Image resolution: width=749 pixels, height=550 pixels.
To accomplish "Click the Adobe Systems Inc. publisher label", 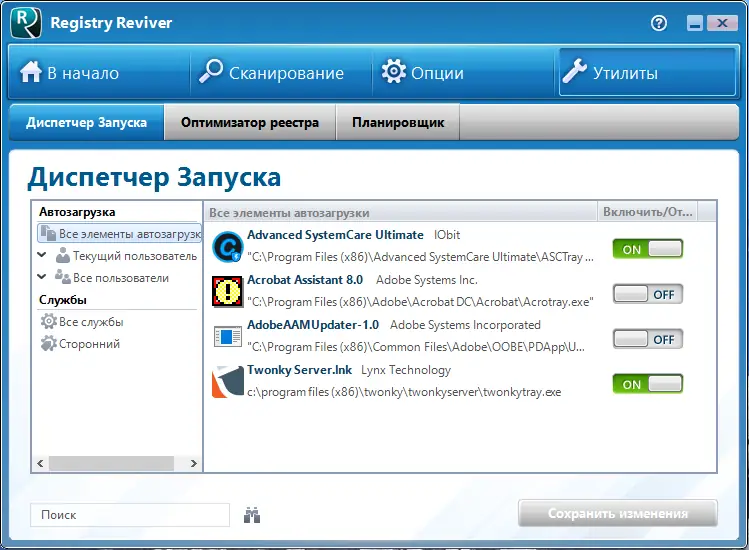I will coord(427,280).
